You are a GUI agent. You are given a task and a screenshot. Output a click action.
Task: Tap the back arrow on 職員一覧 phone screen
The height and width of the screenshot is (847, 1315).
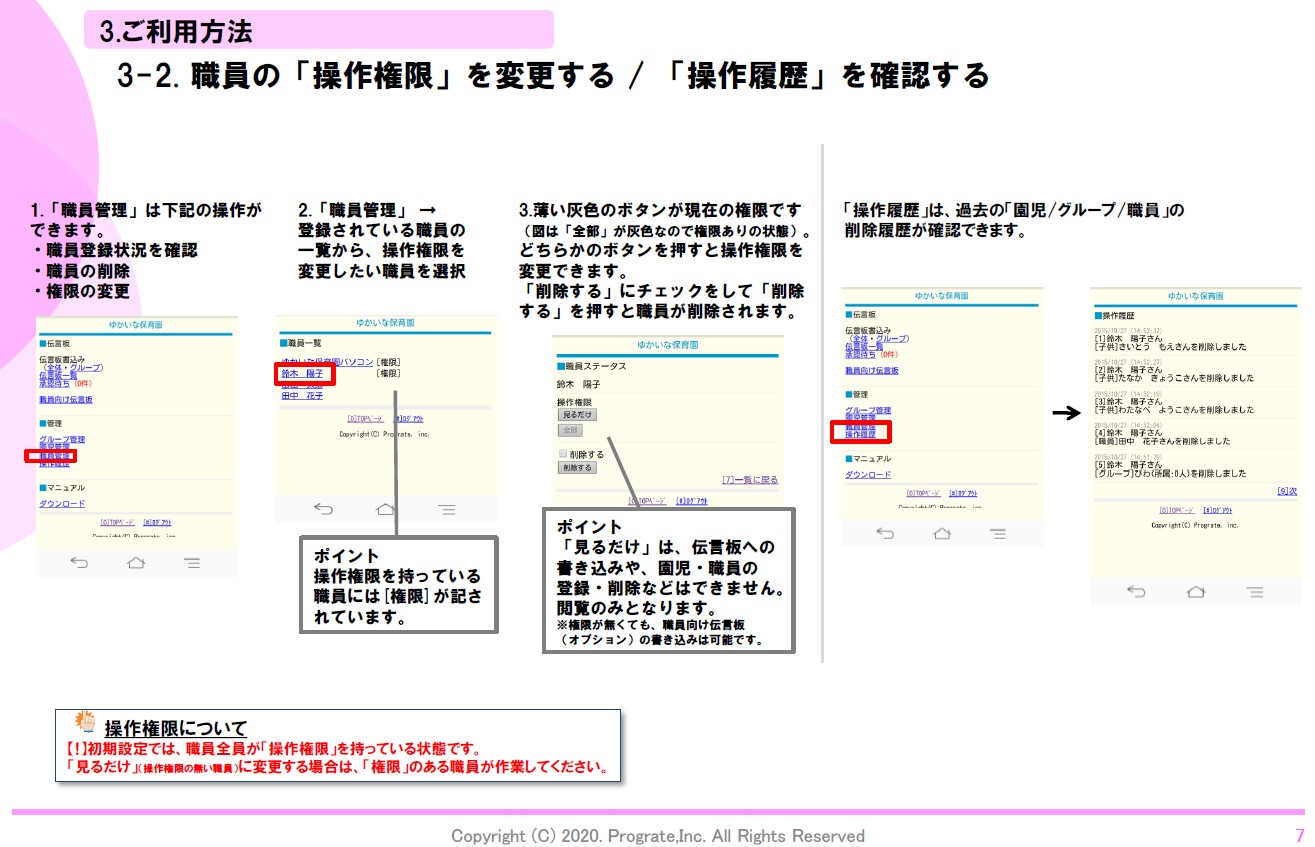(x=323, y=509)
